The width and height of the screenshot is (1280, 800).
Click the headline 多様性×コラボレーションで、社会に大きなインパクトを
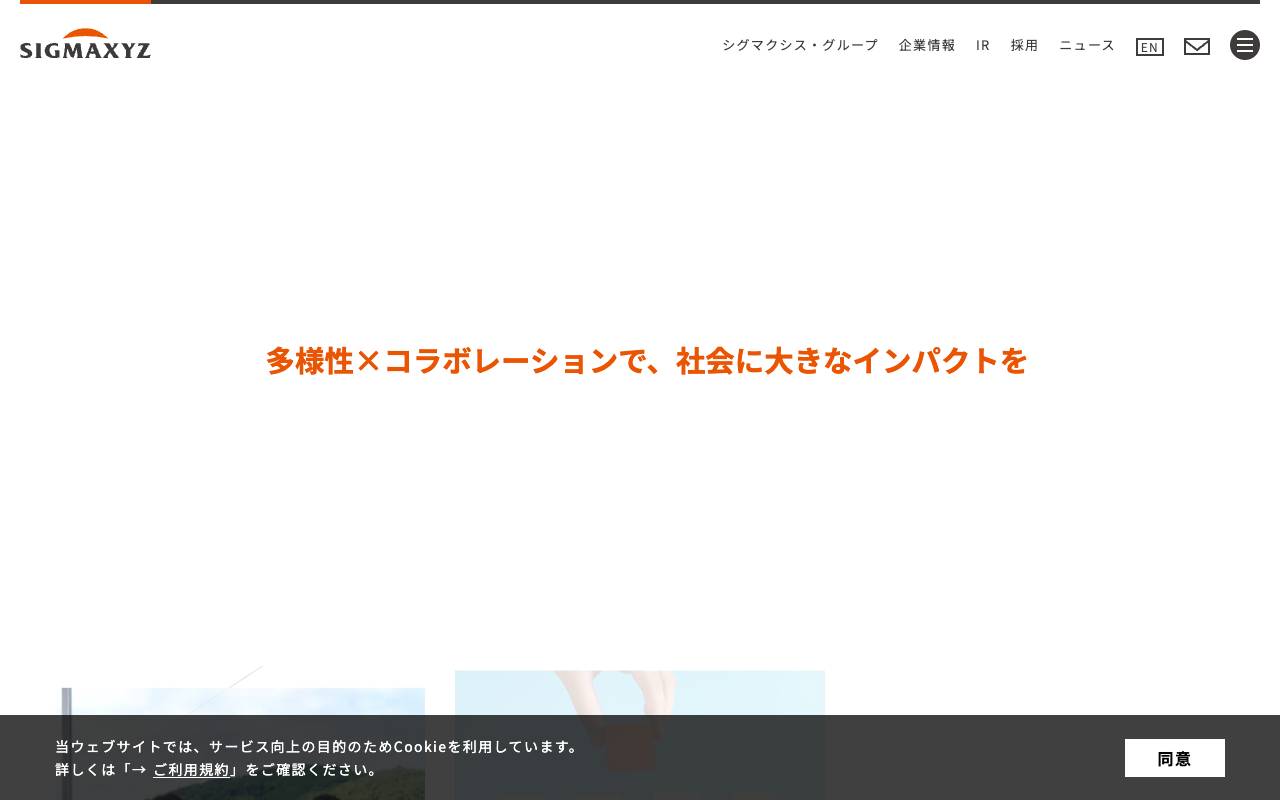(646, 360)
